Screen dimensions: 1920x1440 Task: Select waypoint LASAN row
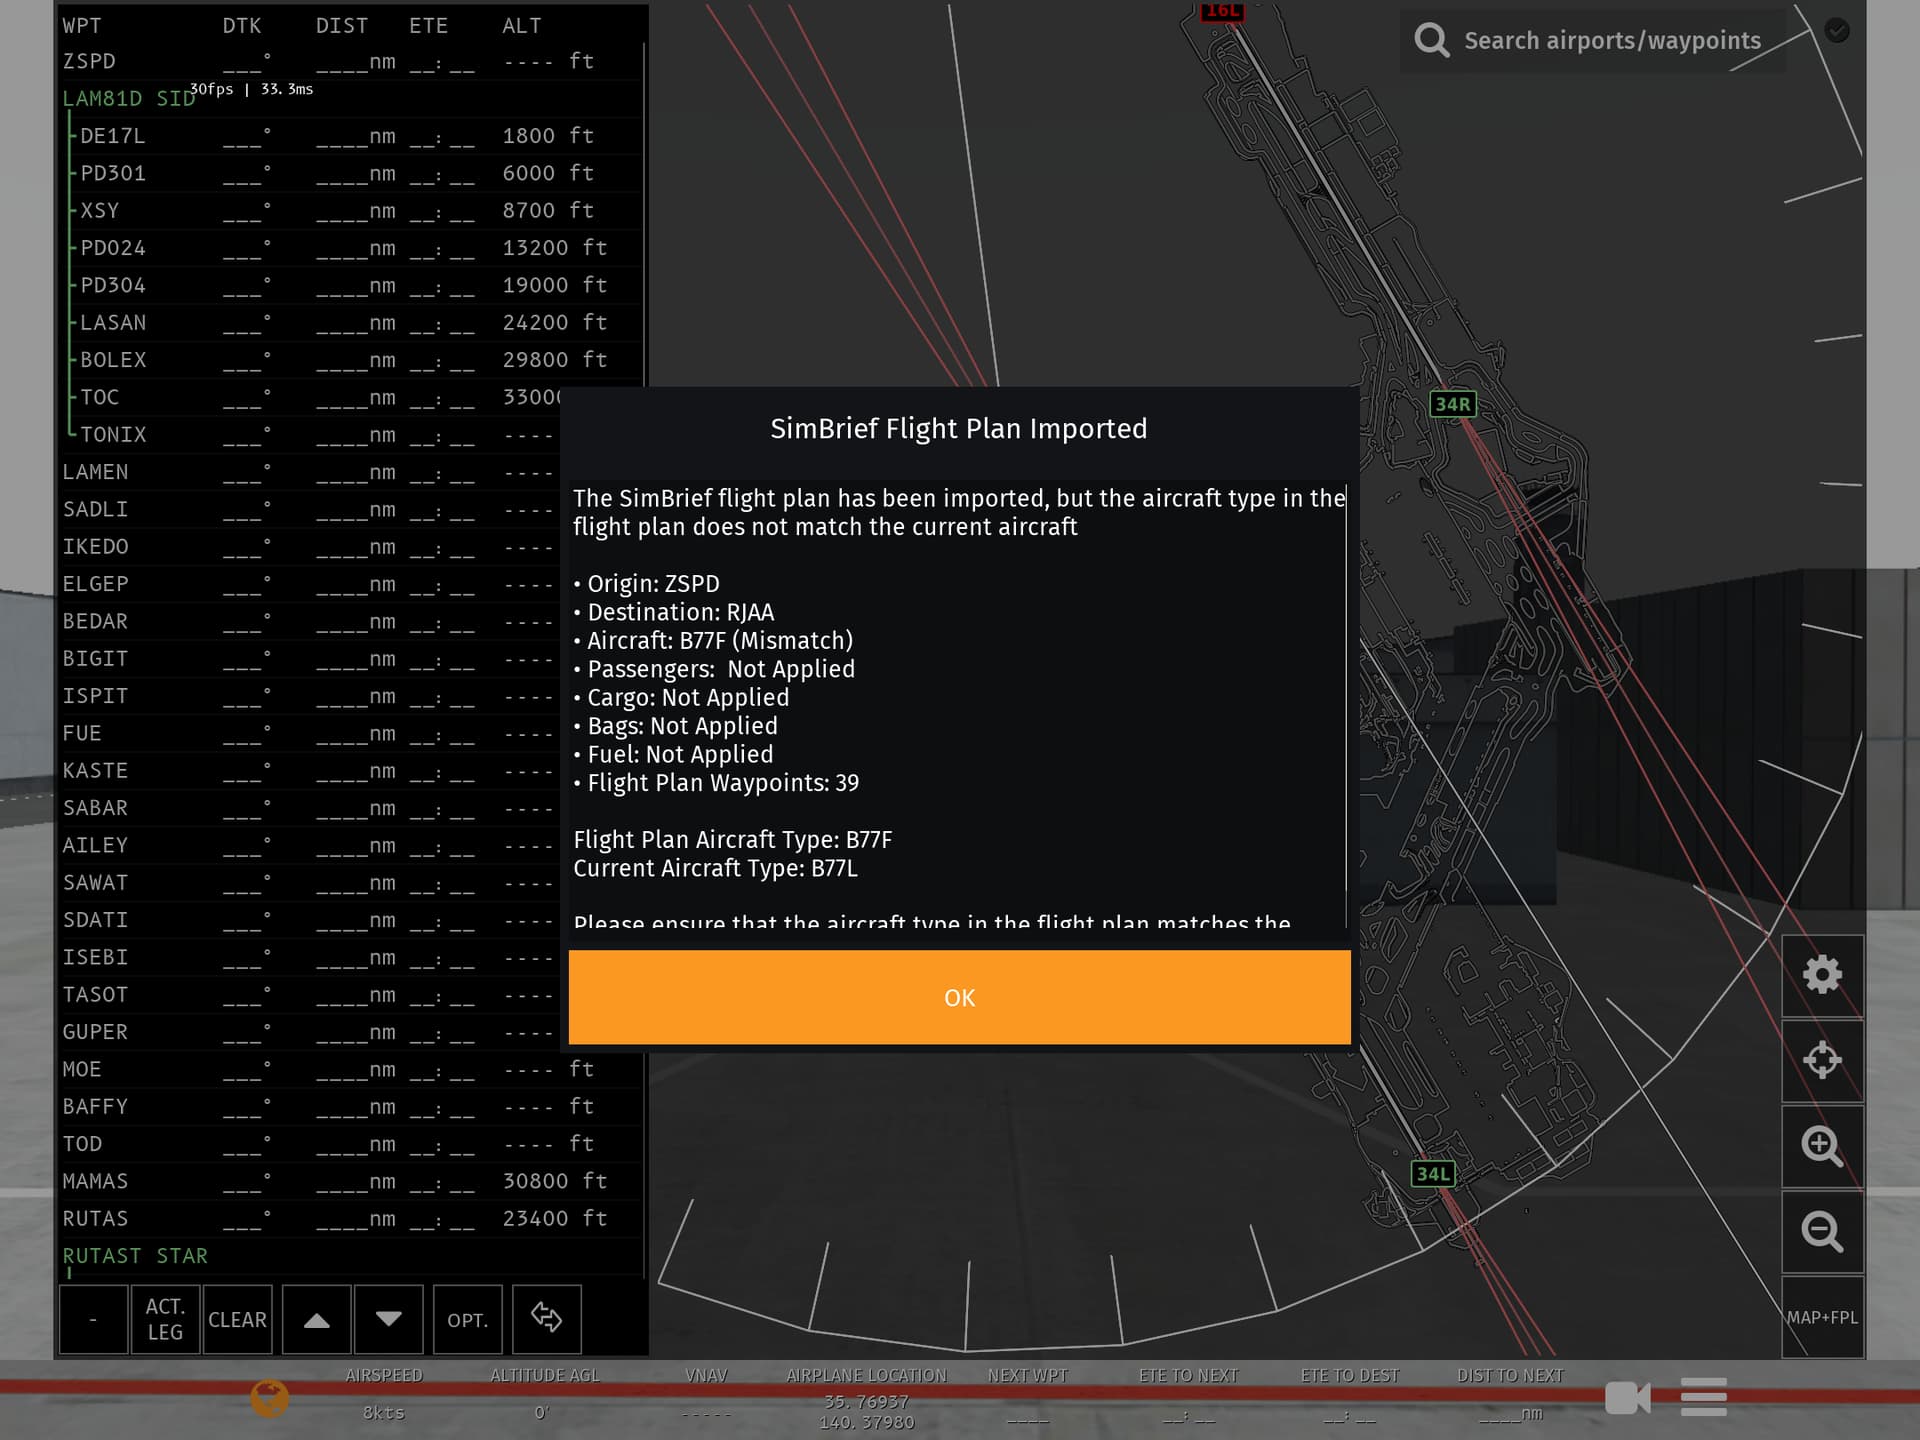(350, 323)
